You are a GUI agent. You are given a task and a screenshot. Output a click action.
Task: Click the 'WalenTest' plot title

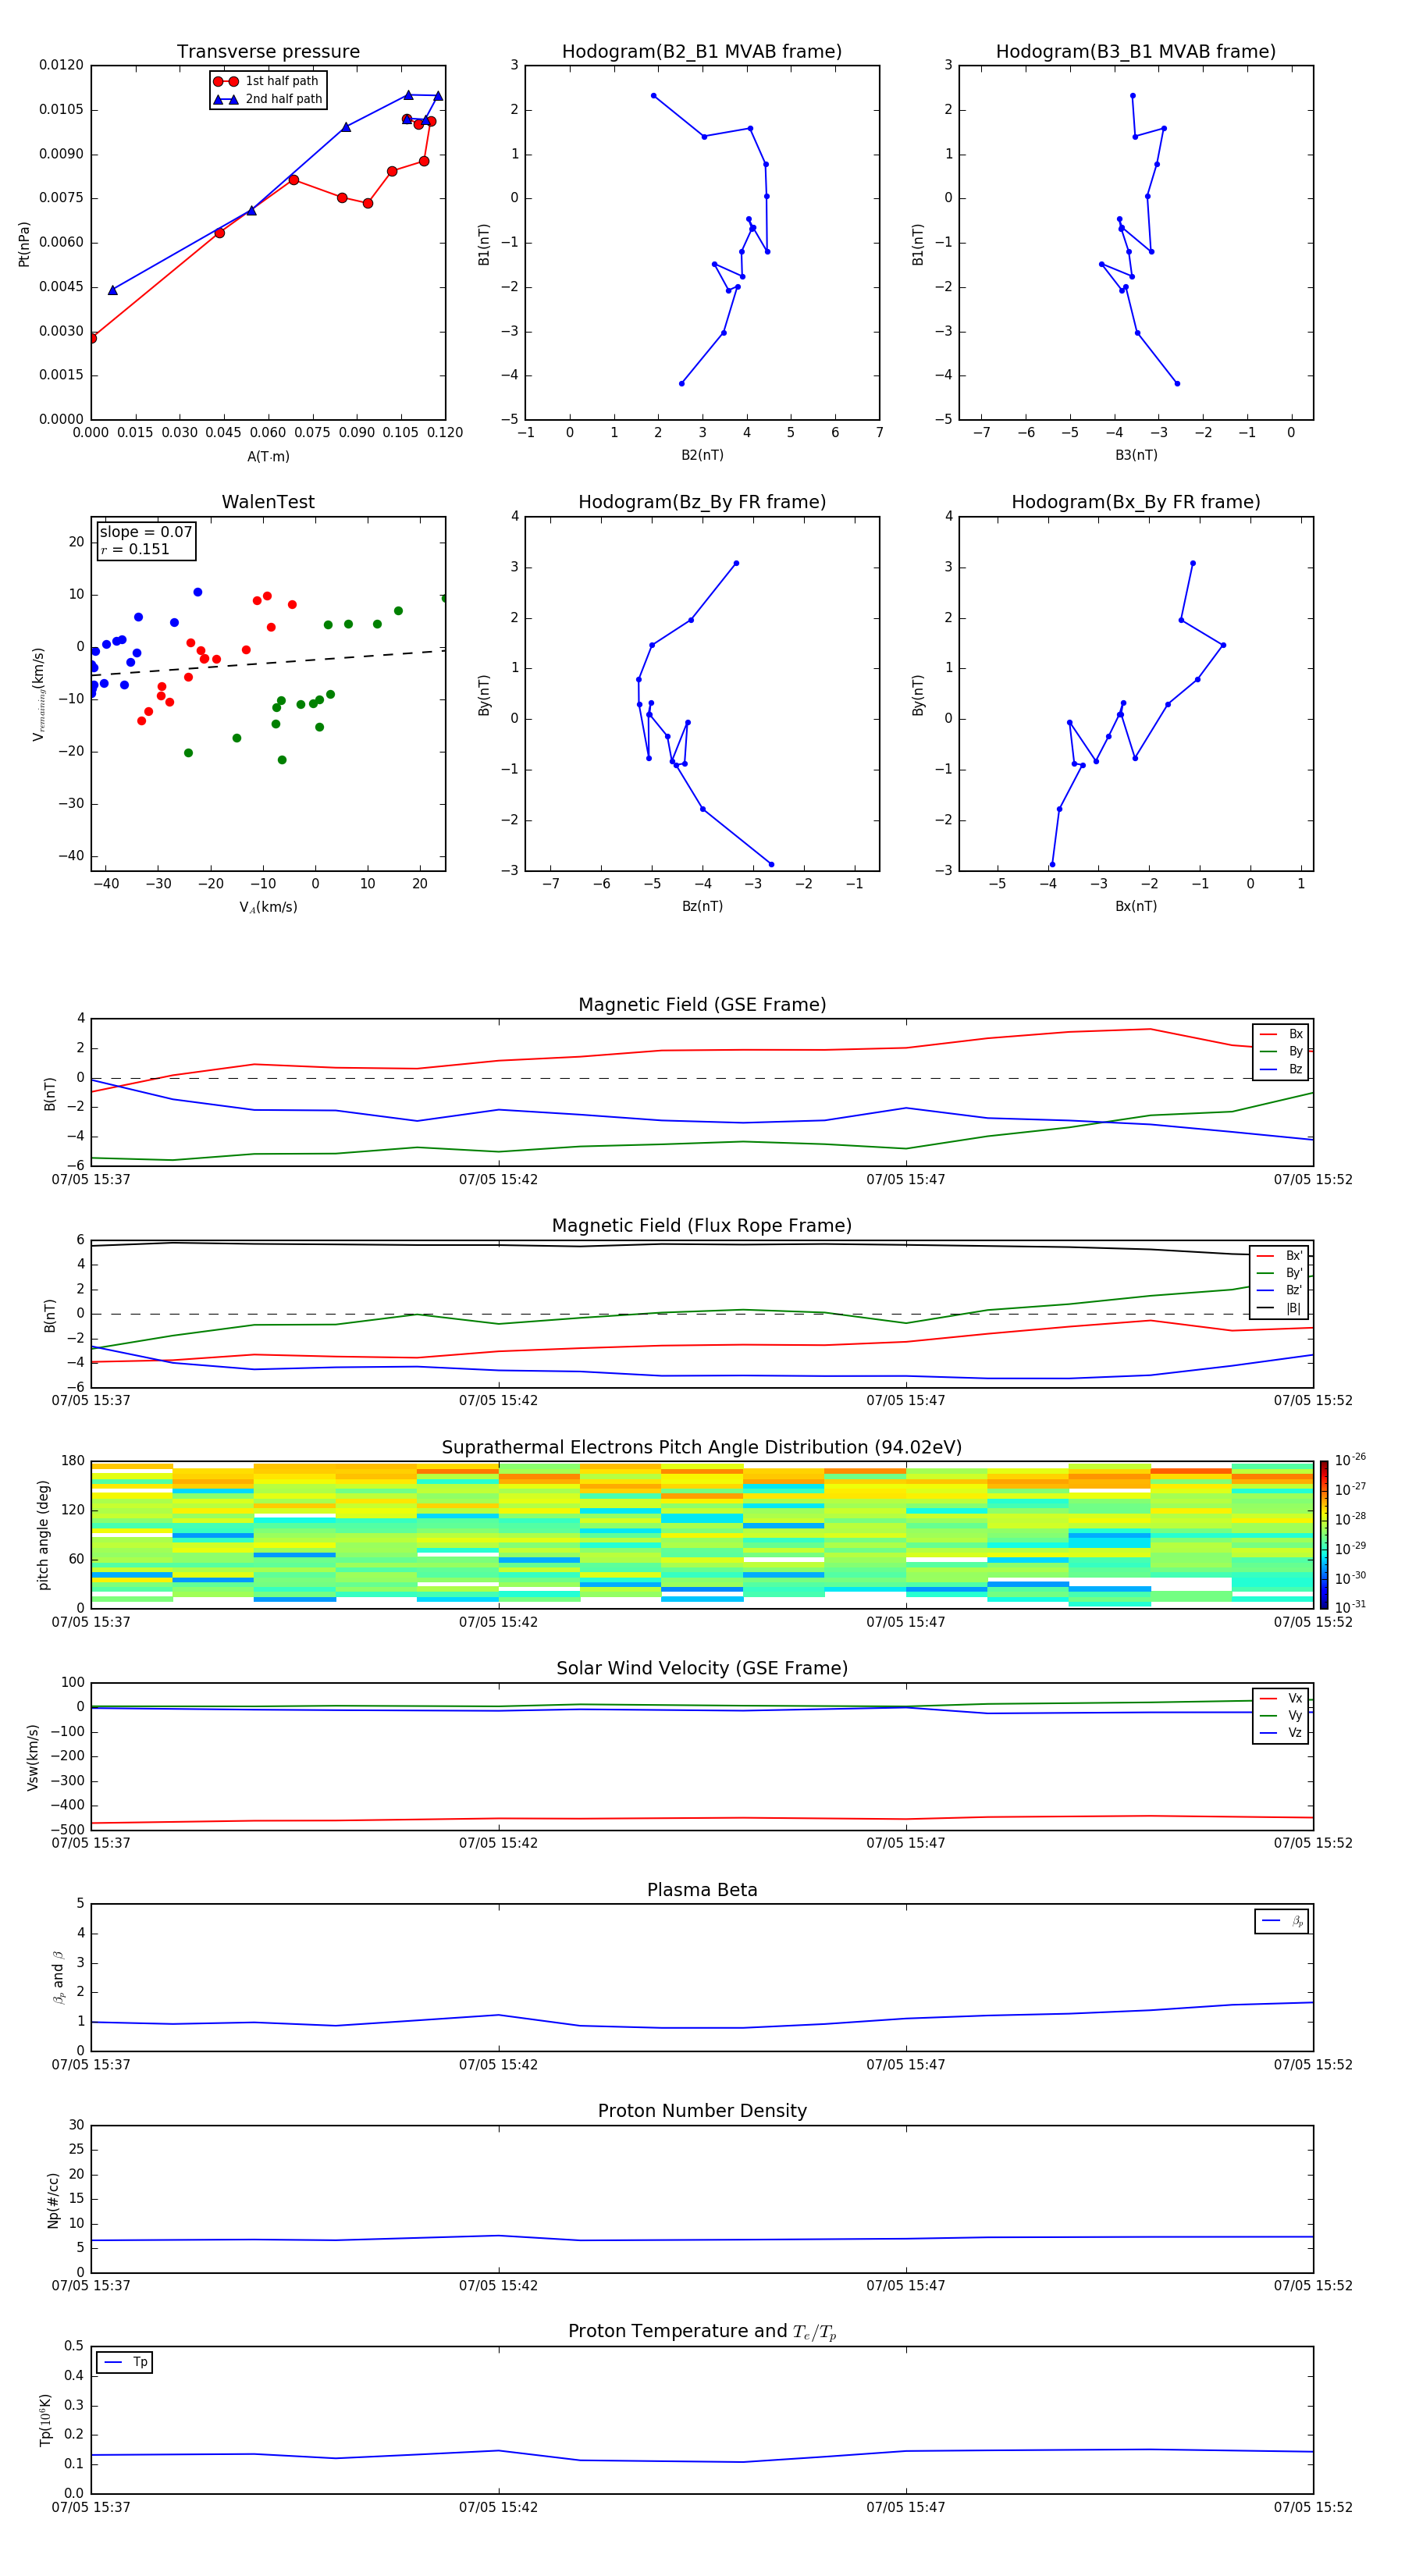268,502
